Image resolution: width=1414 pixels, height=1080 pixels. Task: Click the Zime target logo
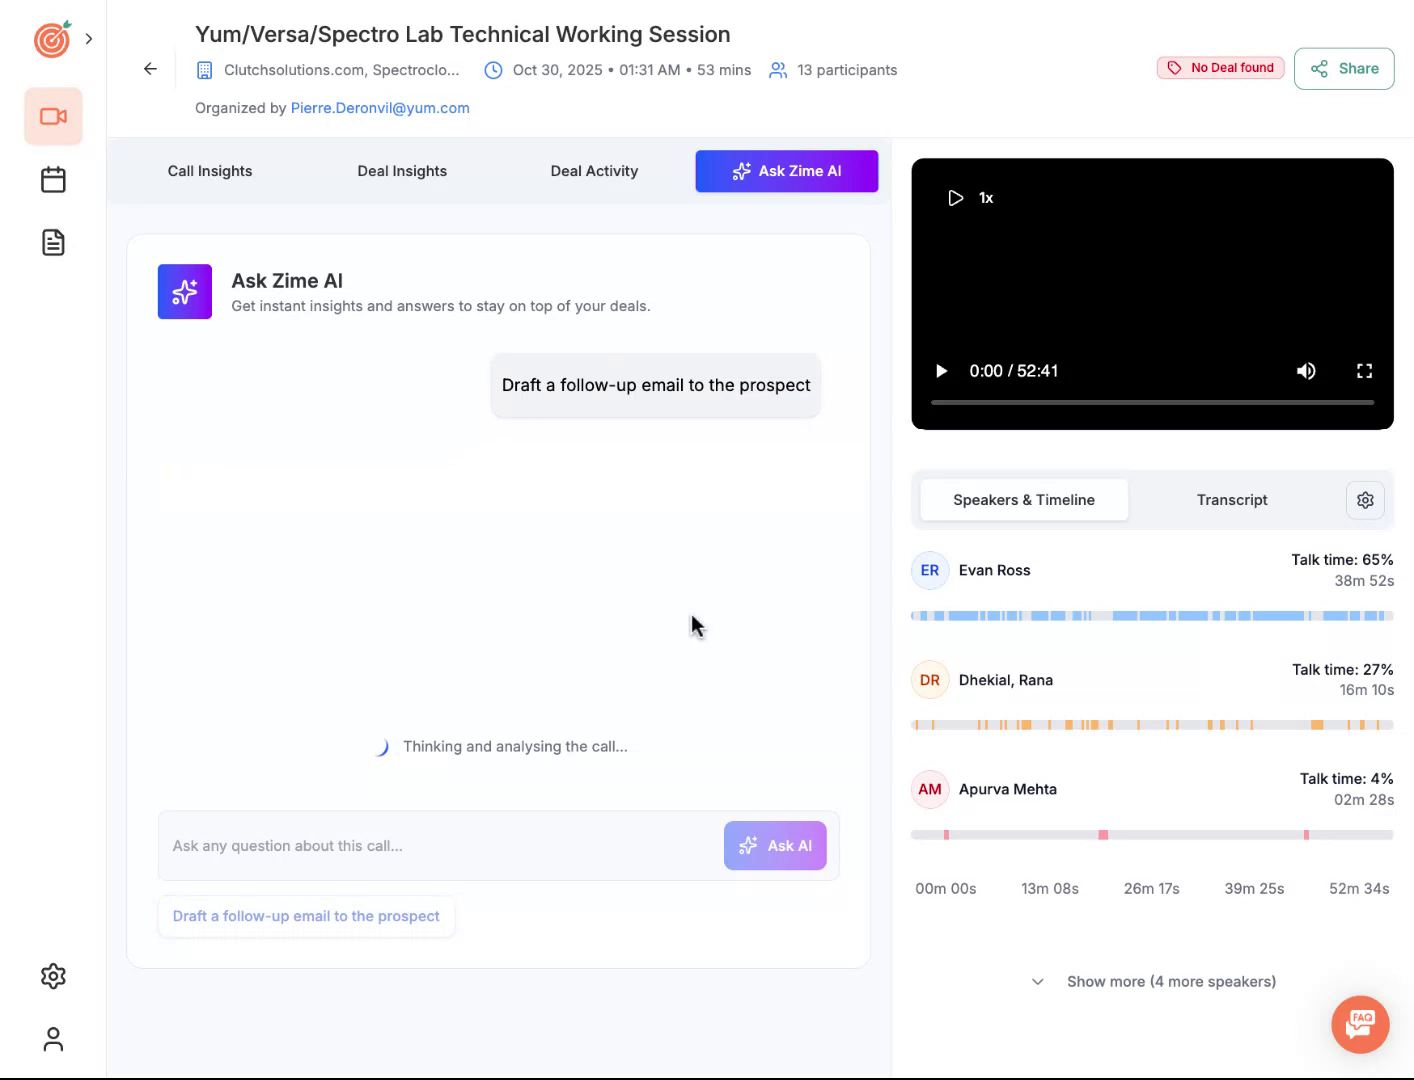tap(52, 39)
